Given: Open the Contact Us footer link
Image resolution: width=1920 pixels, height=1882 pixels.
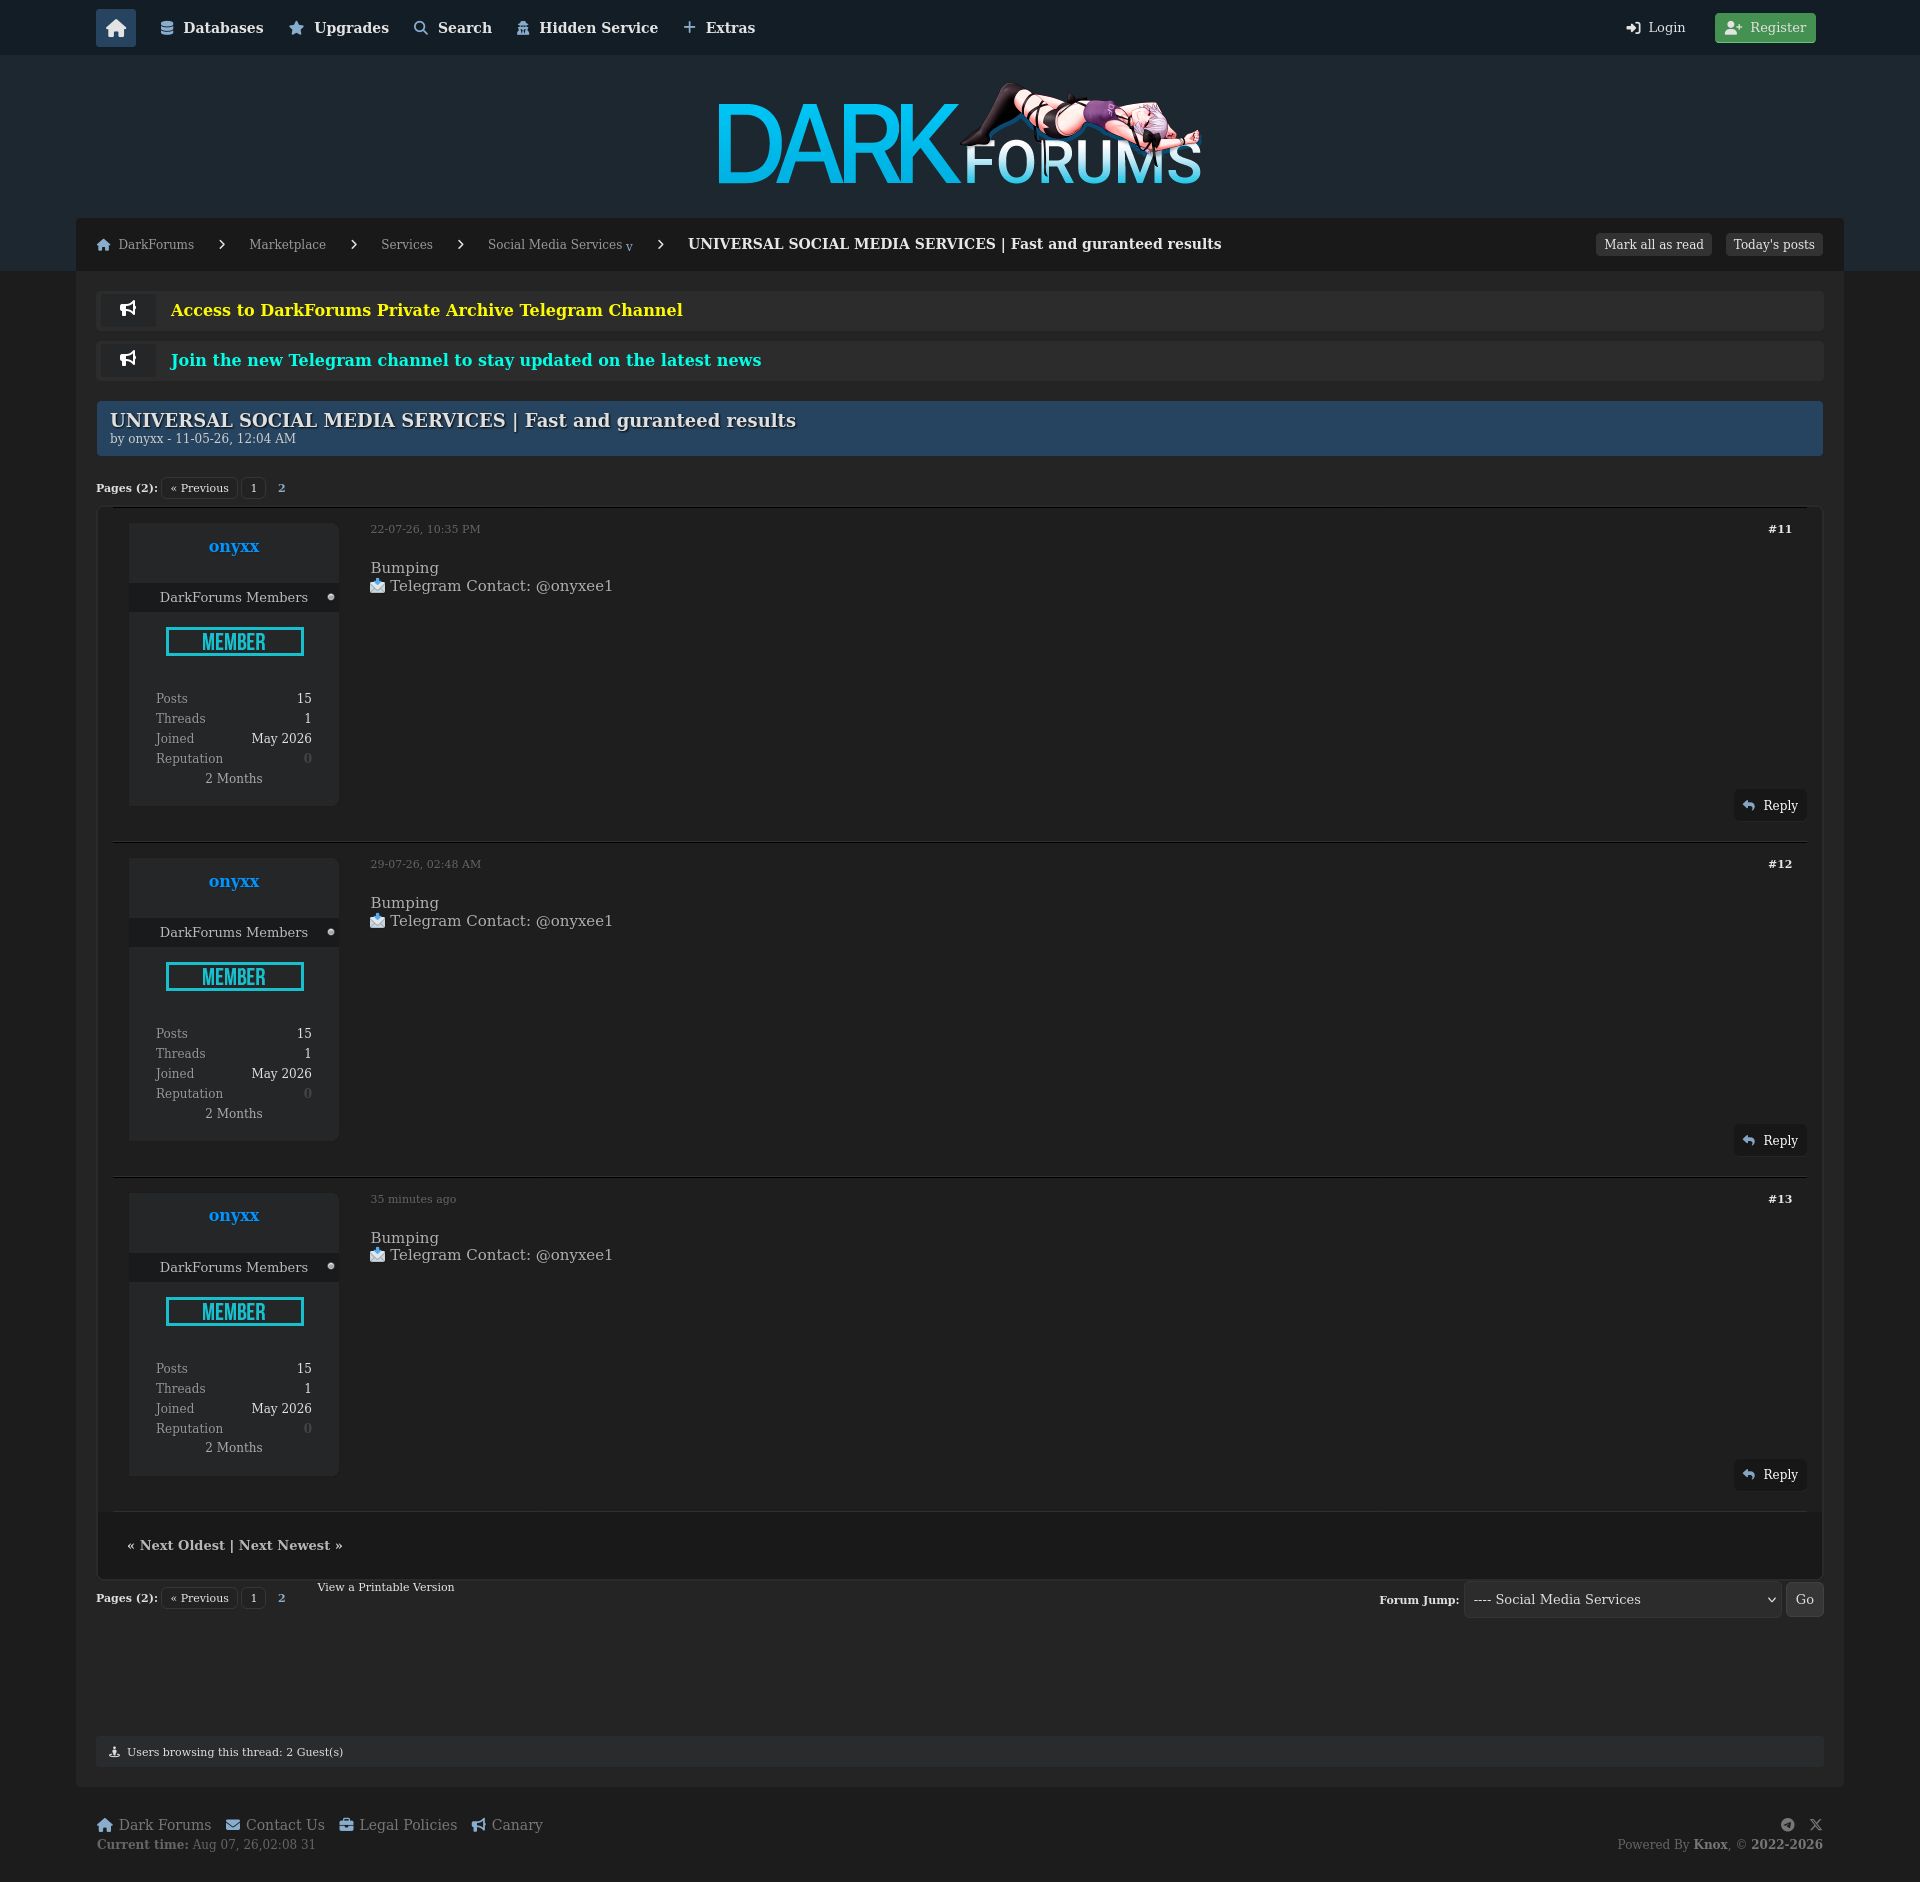Looking at the screenshot, I should pos(275,1825).
